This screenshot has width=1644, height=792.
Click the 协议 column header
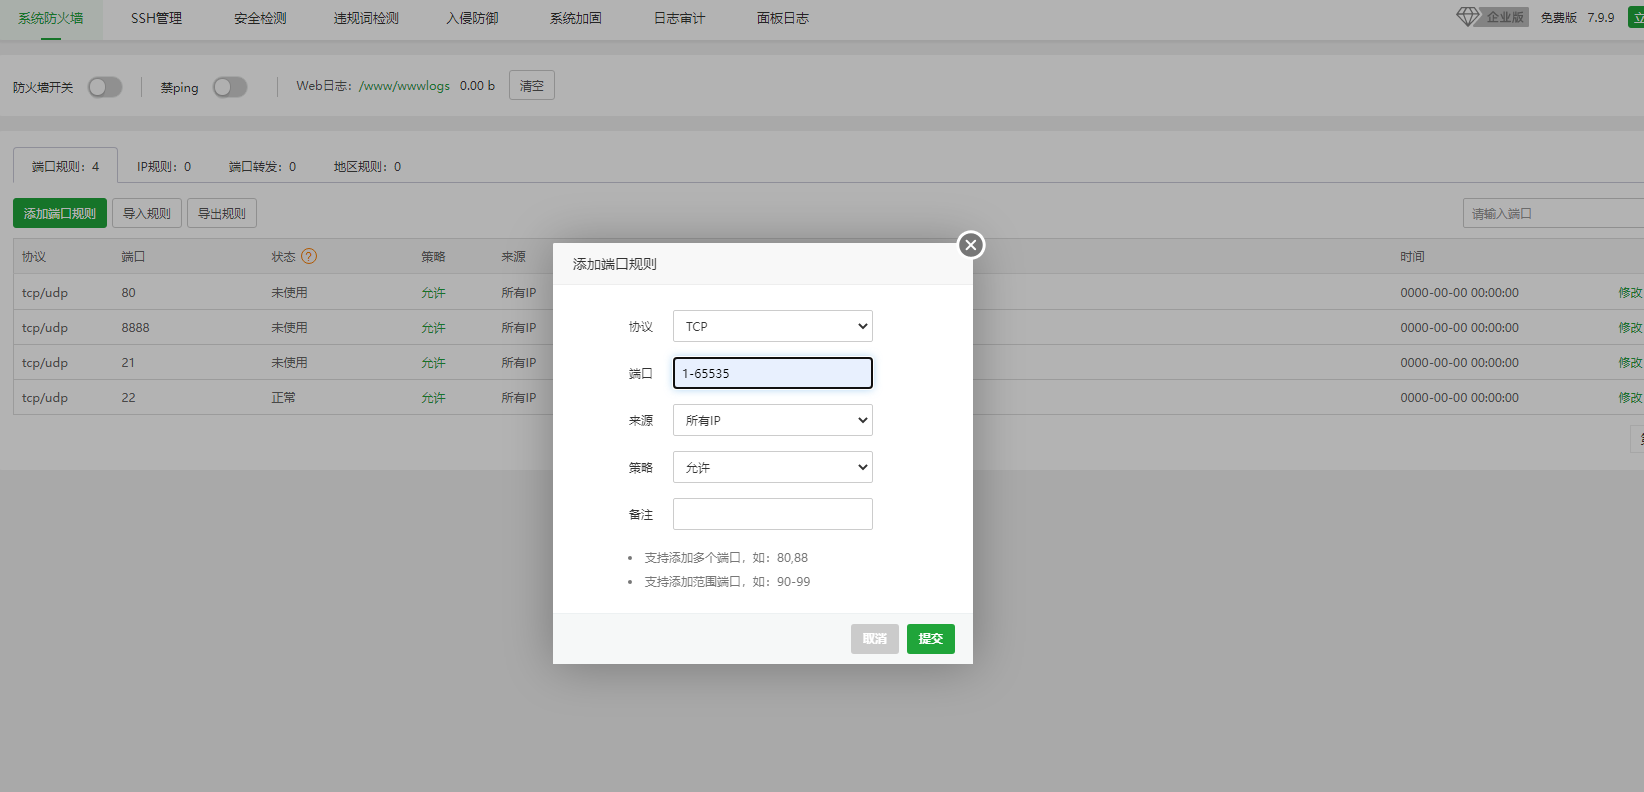(34, 257)
